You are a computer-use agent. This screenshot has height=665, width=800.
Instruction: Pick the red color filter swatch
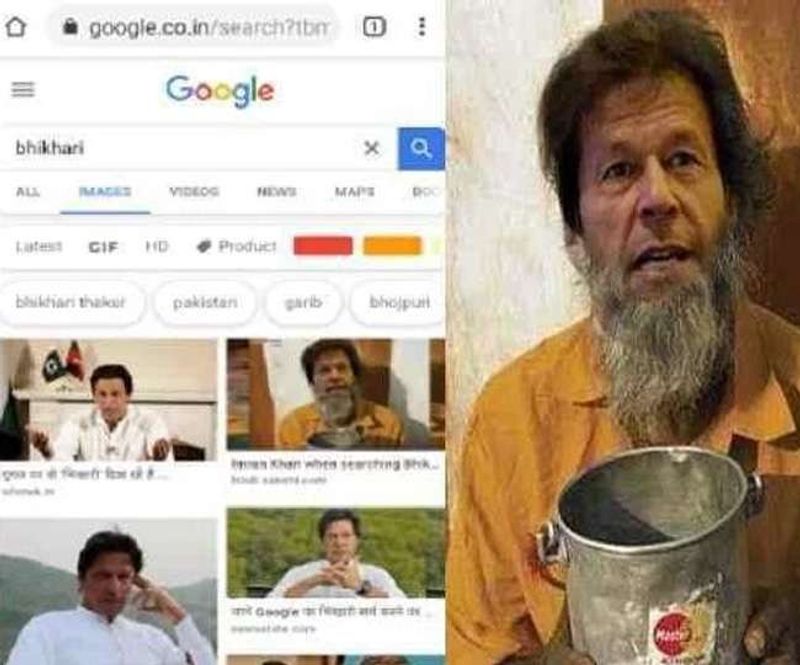[x=323, y=245]
